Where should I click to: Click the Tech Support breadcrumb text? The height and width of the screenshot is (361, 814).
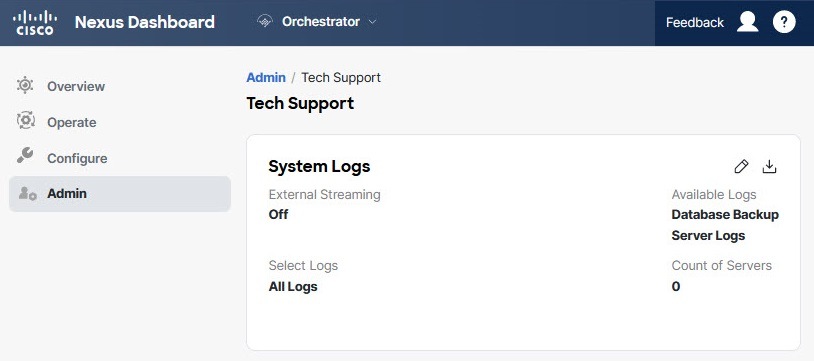(341, 77)
